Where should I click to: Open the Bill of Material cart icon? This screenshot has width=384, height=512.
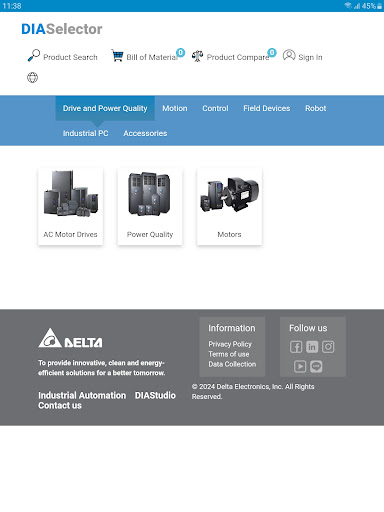pos(117,56)
